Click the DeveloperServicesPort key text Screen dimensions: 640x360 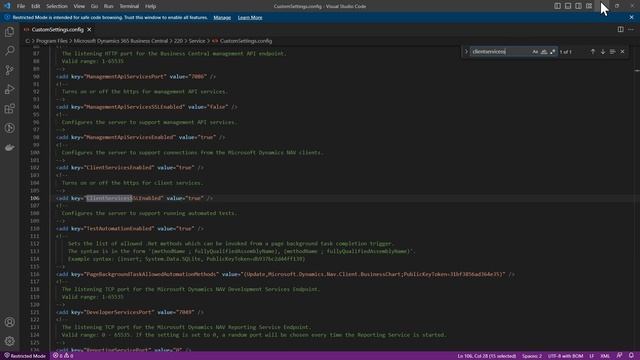120,312
